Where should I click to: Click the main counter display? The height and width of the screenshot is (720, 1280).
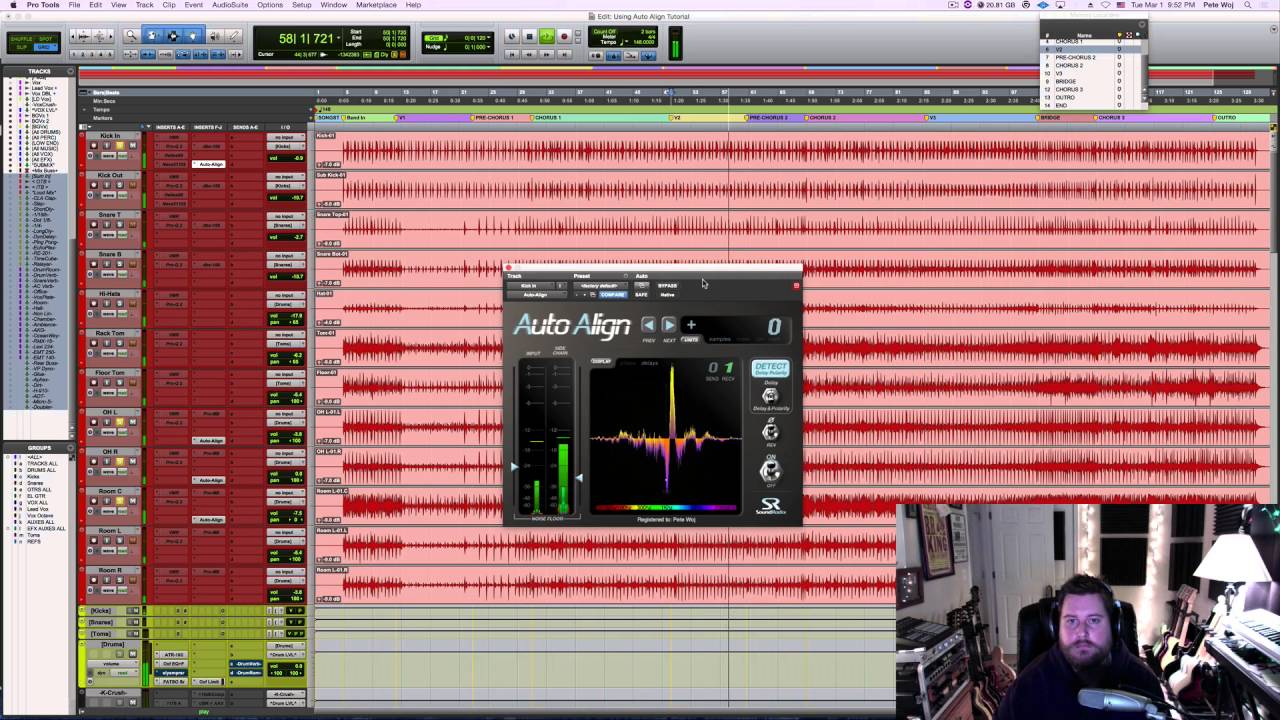click(x=306, y=38)
